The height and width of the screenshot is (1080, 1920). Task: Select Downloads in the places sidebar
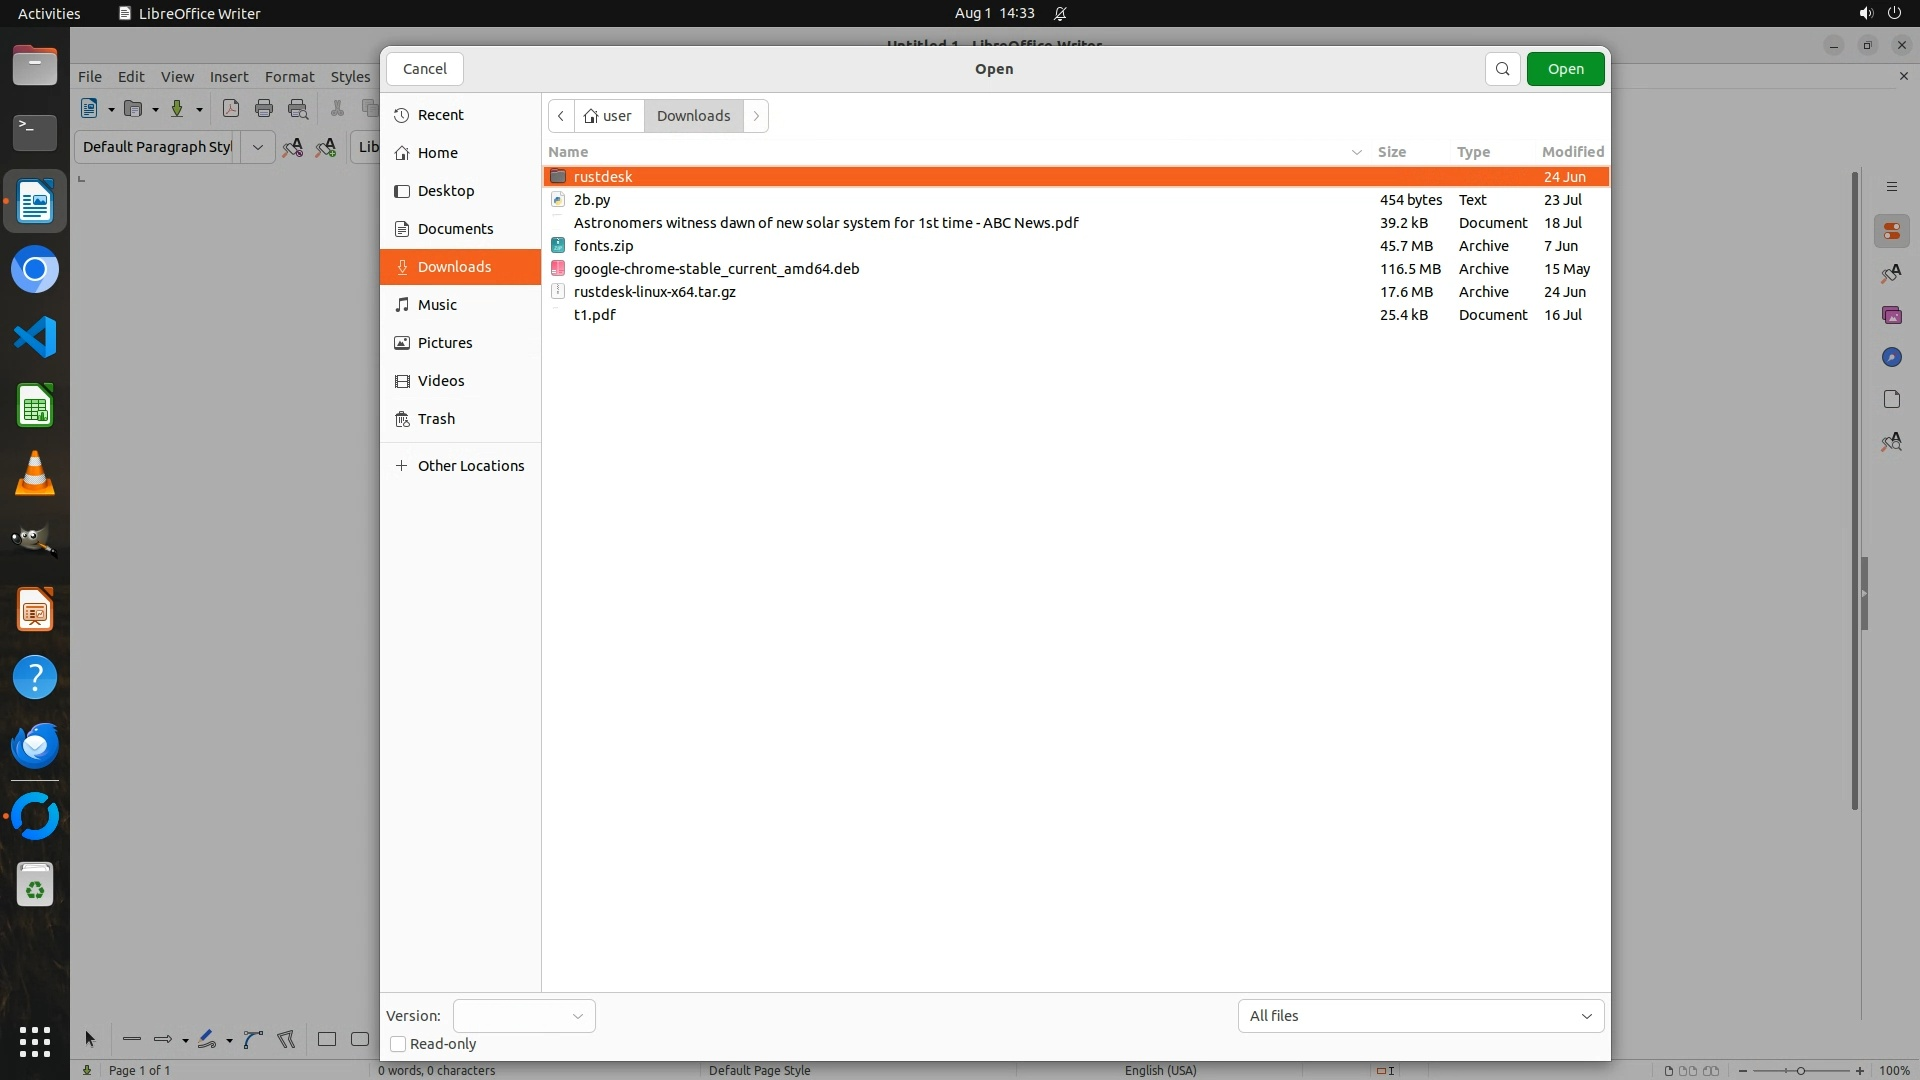click(454, 267)
